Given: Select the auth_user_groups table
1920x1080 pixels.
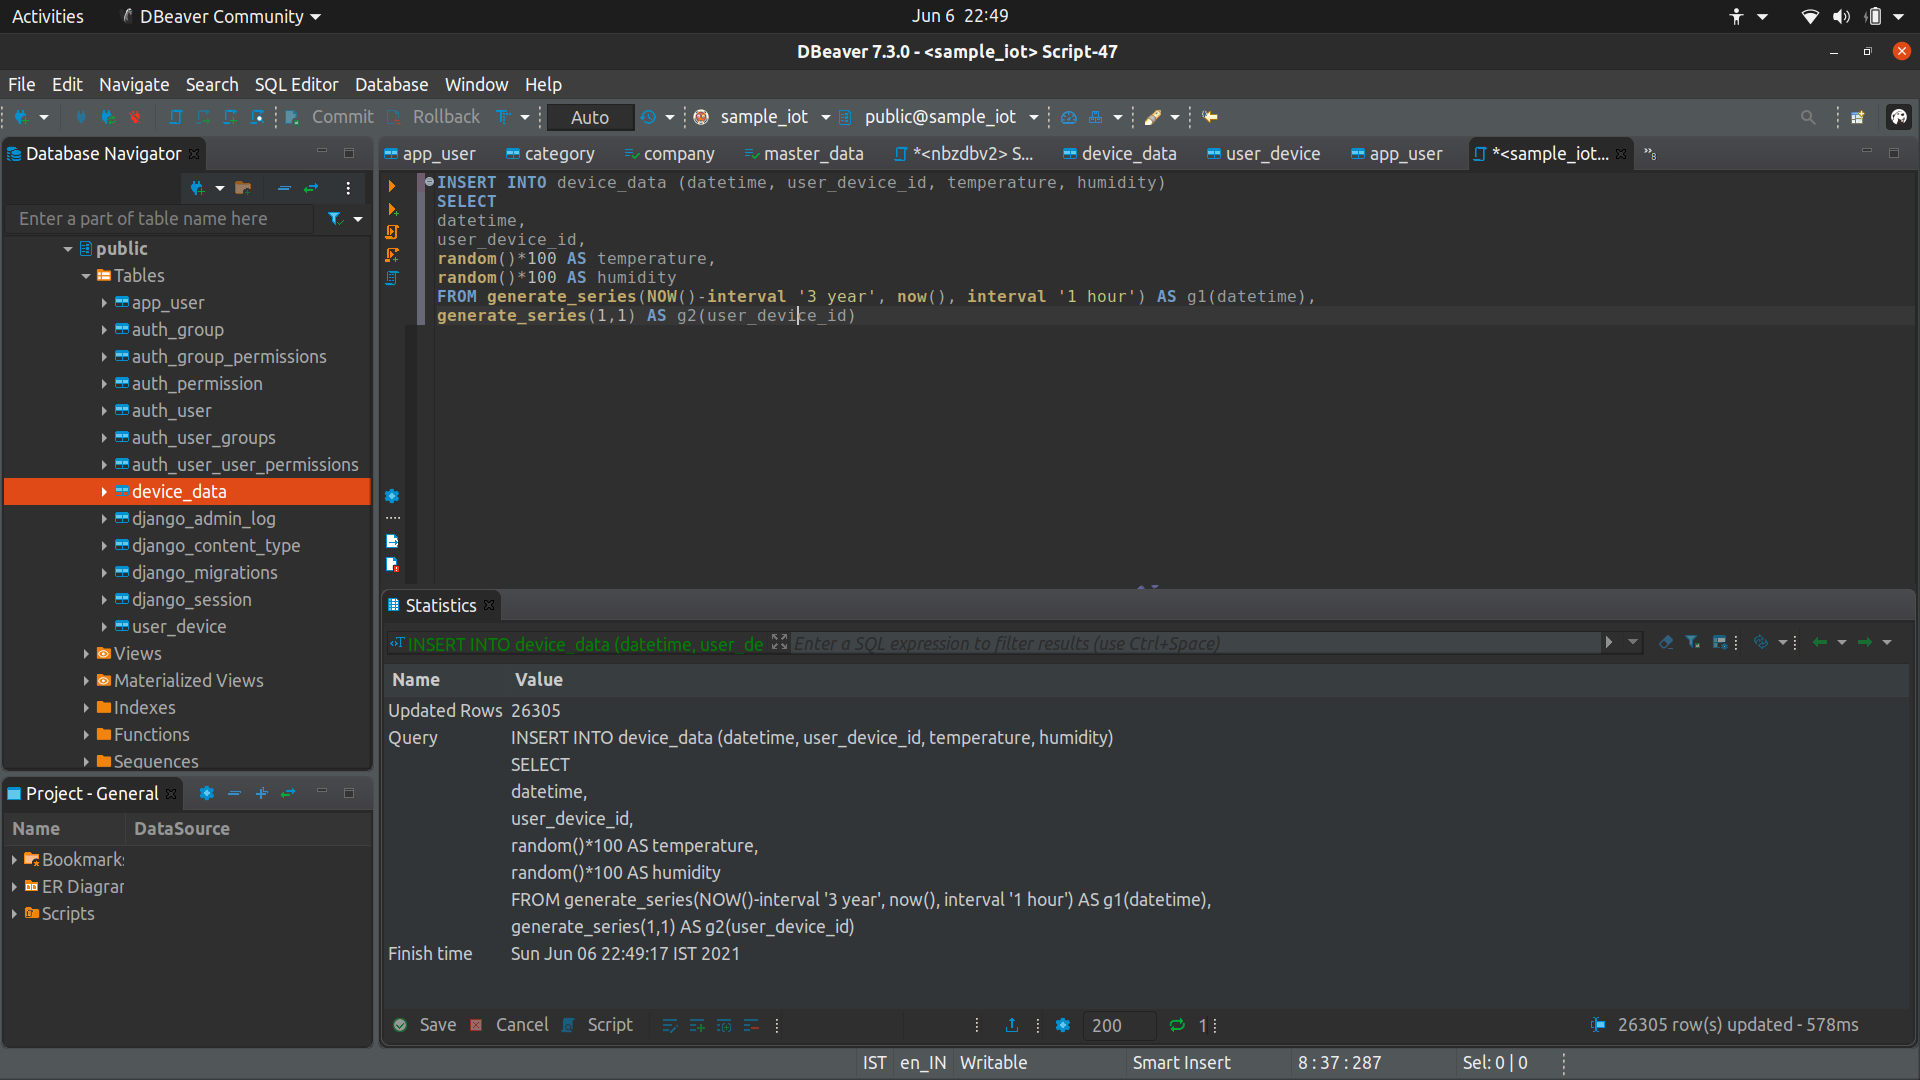Looking at the screenshot, I should pos(204,438).
